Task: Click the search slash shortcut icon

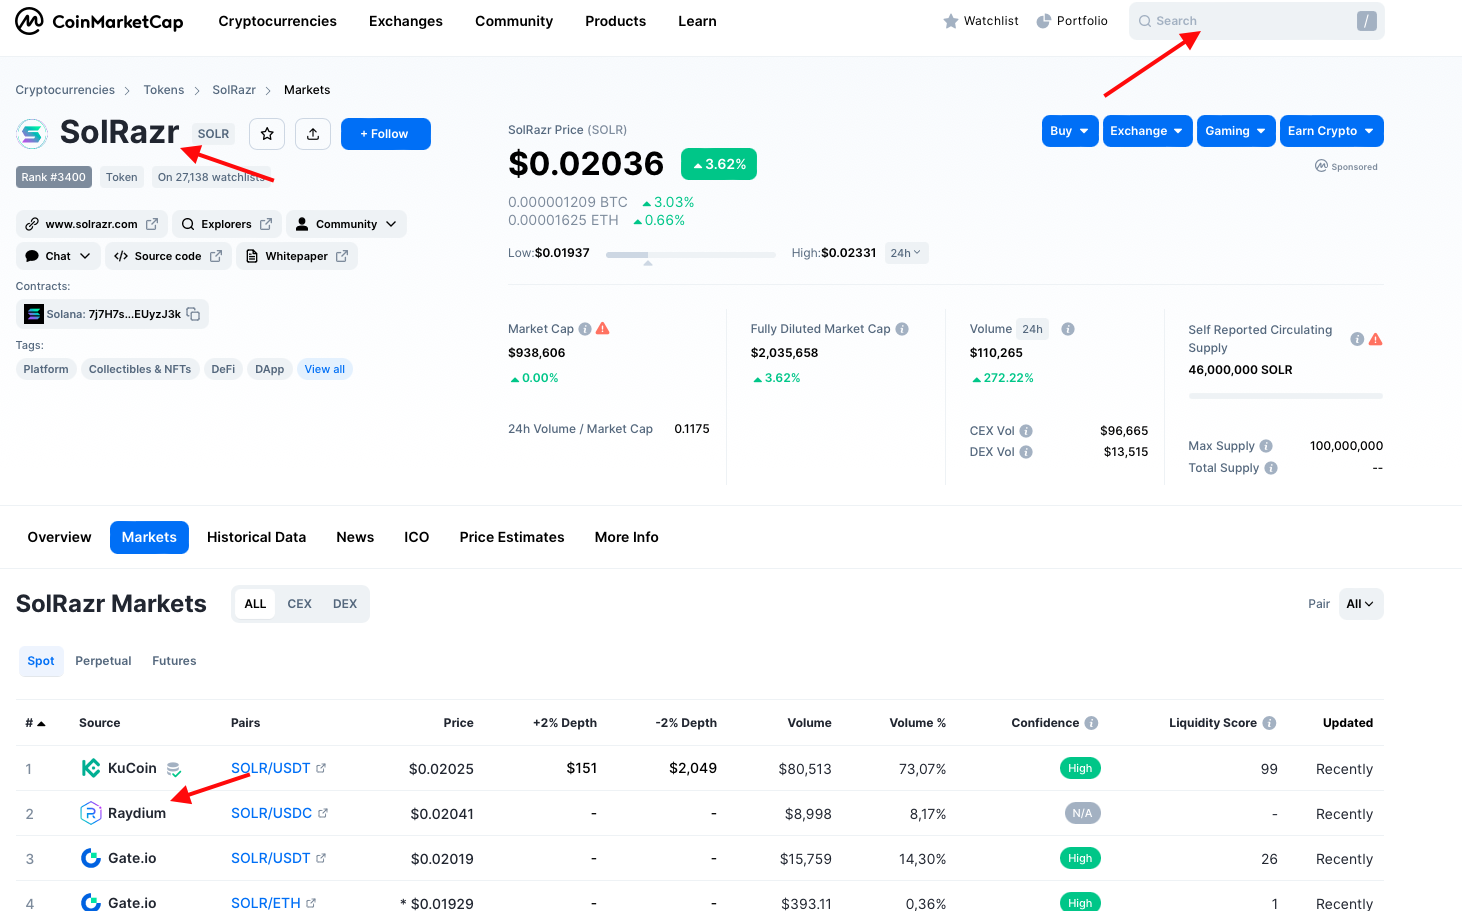Action: [x=1366, y=21]
